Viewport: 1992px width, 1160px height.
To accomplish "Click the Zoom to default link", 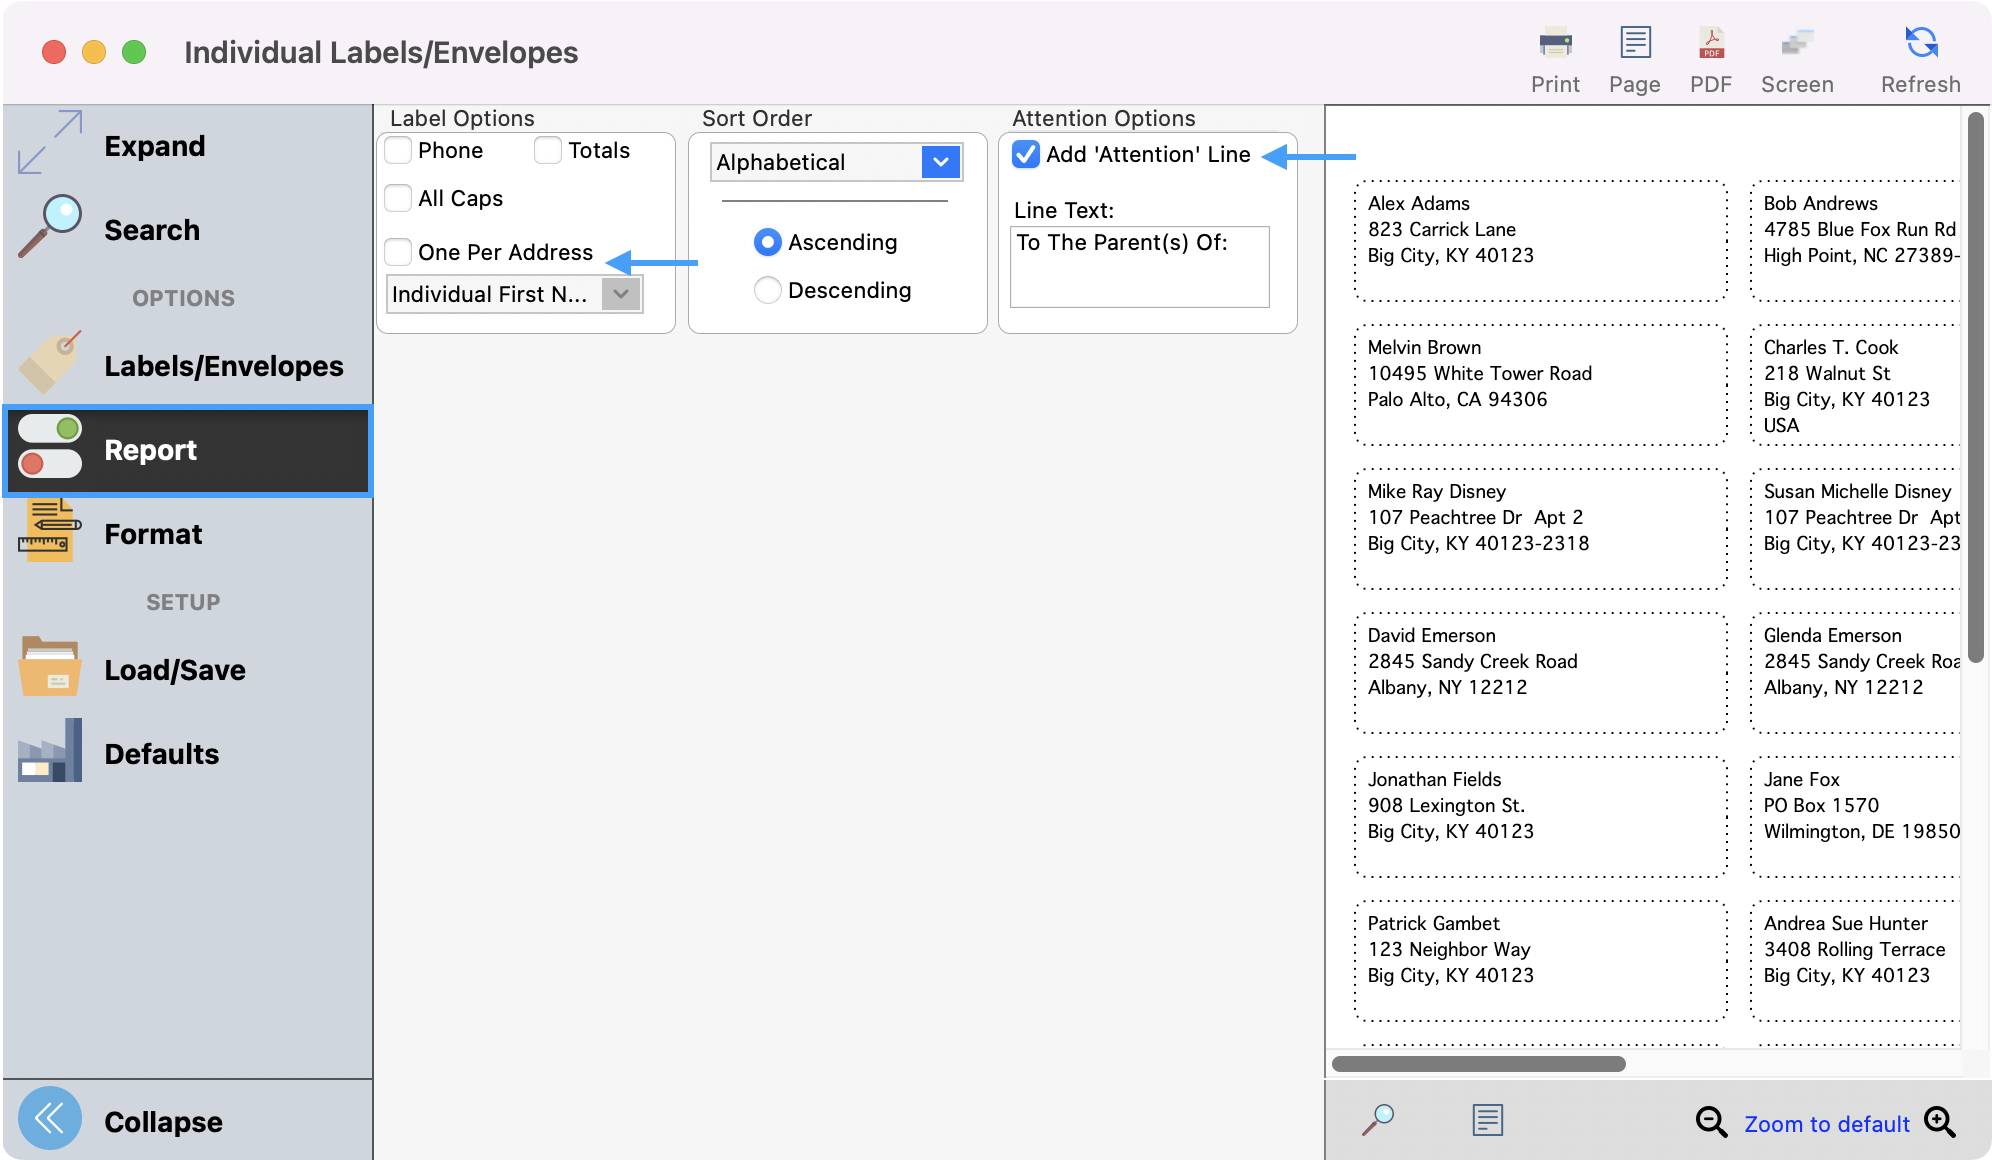I will [1826, 1123].
